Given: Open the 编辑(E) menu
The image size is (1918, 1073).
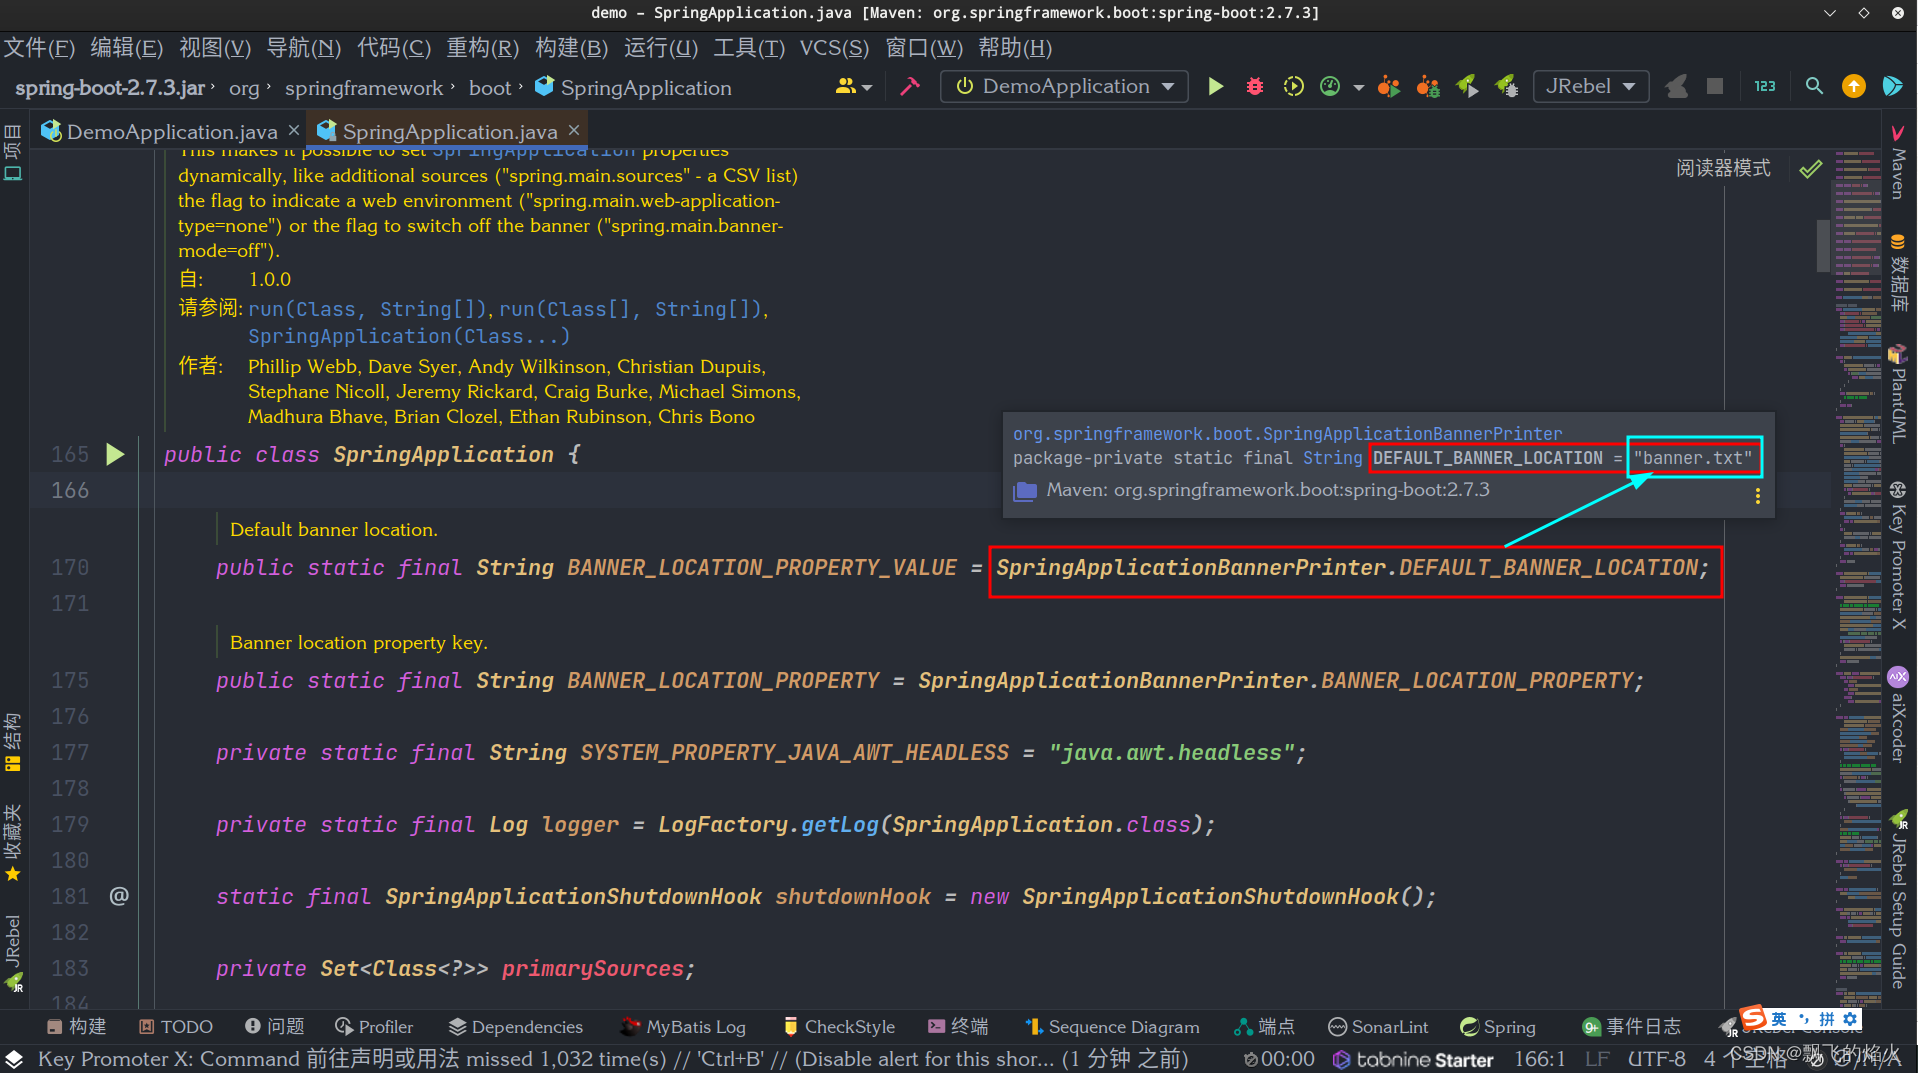Looking at the screenshot, I should 127,48.
